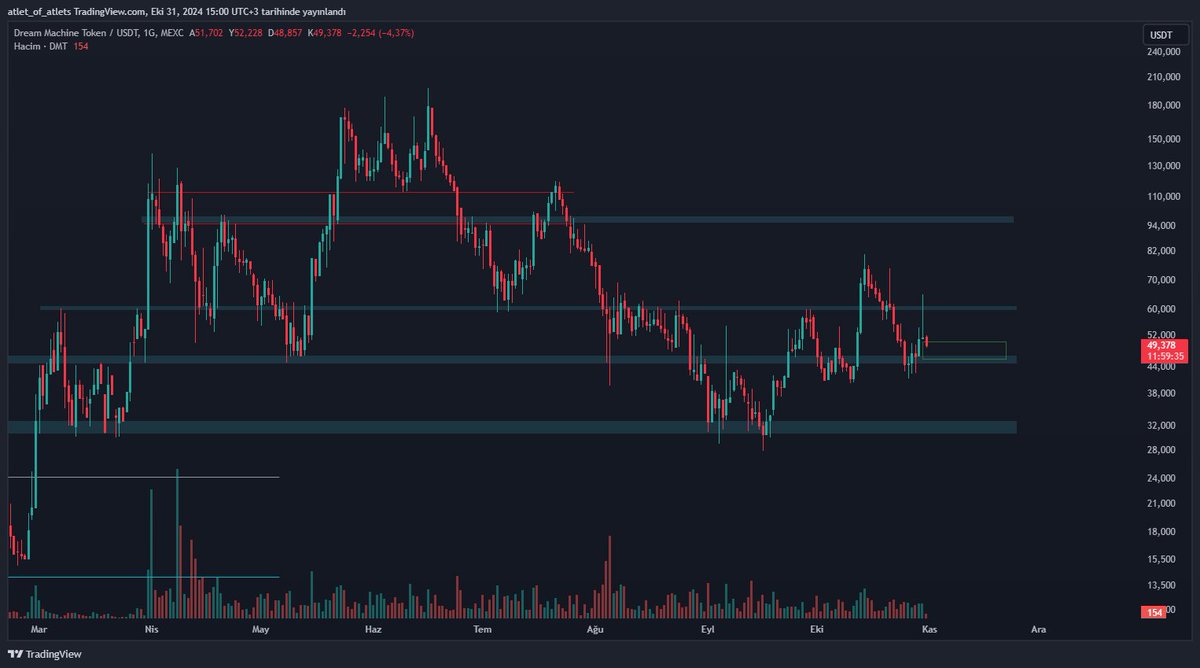Click the Nis month label on time axis
Viewport: 1200px width, 668px height.
click(x=152, y=630)
